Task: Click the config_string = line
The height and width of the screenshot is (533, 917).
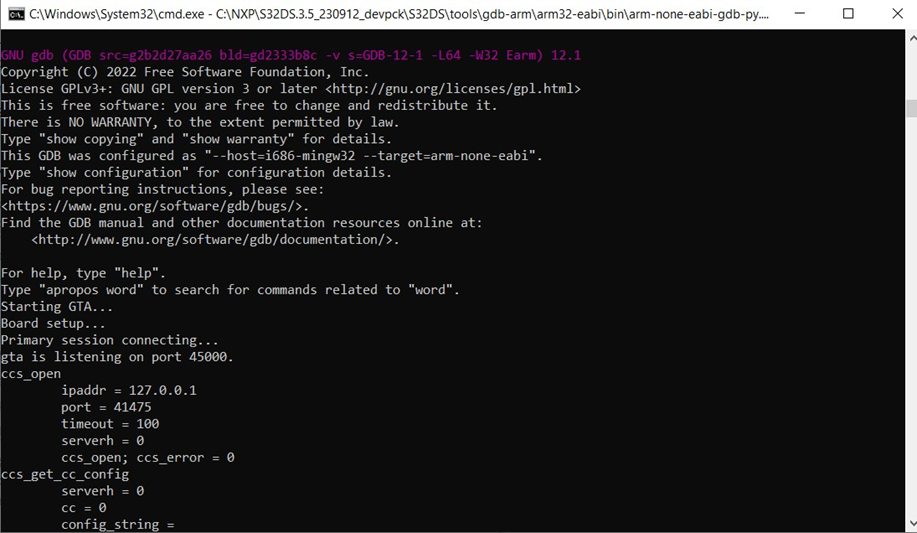Action: (118, 524)
